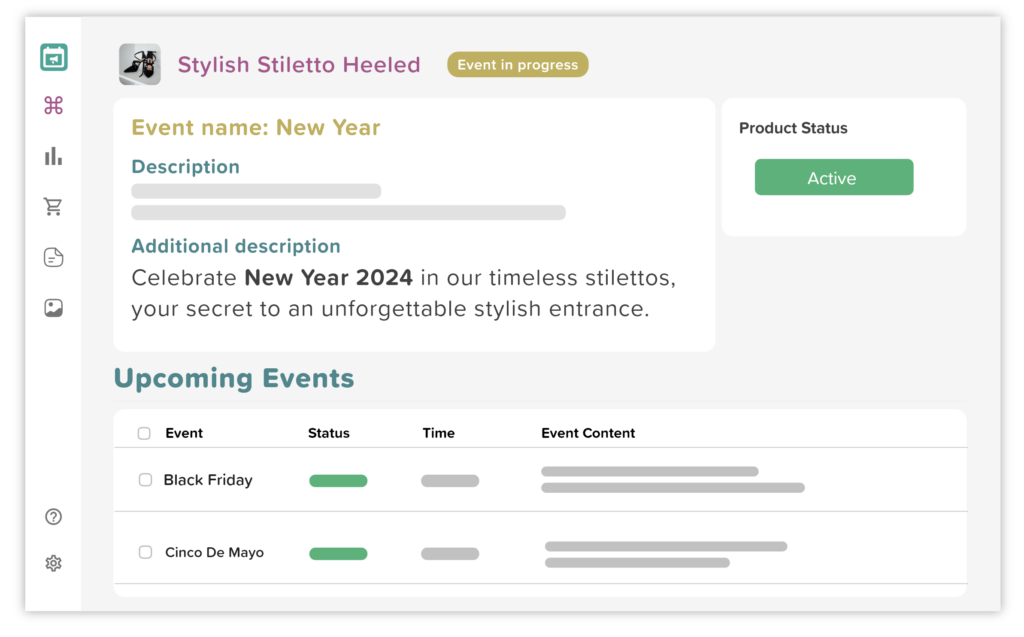Open help question mark icon
Screen dimensions: 1024x637
click(x=54, y=517)
